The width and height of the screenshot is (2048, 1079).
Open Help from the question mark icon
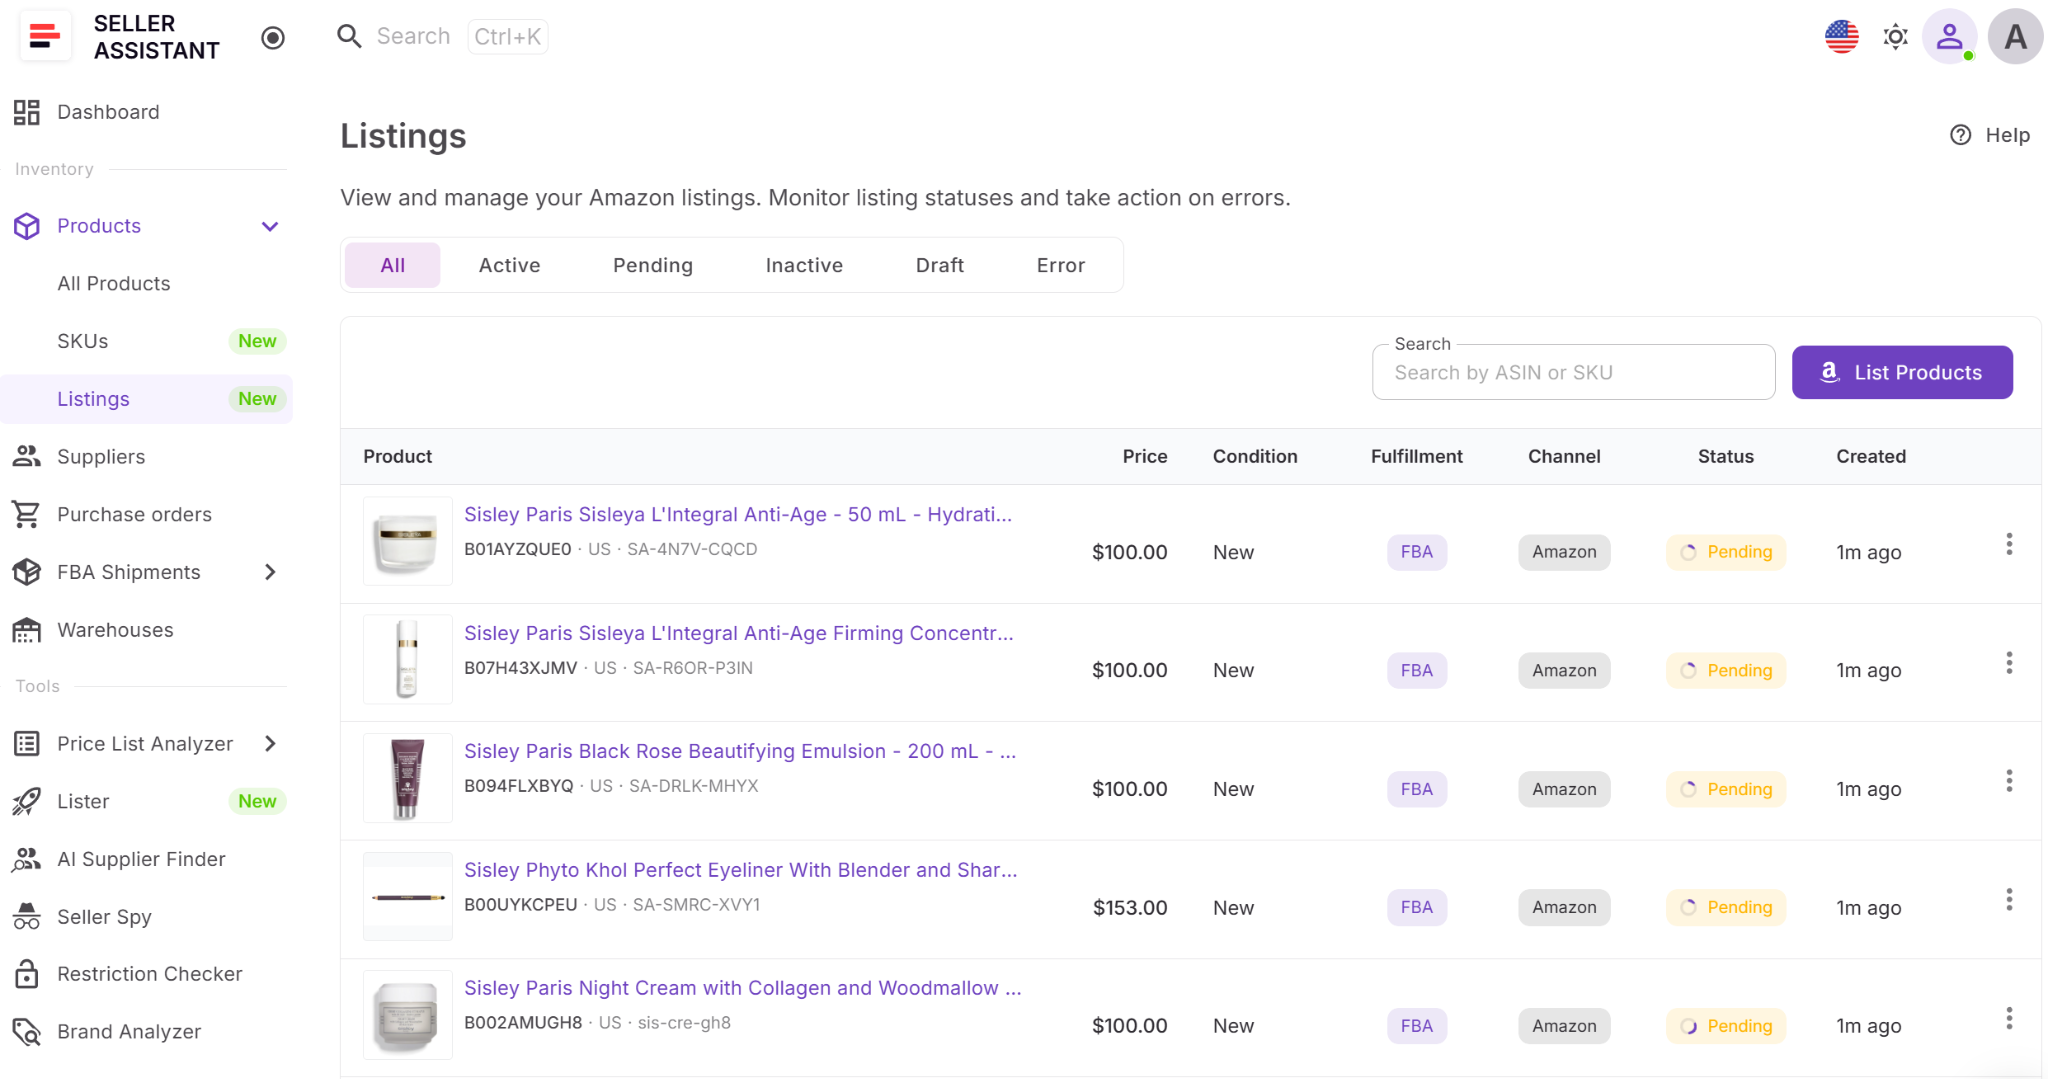[1961, 135]
